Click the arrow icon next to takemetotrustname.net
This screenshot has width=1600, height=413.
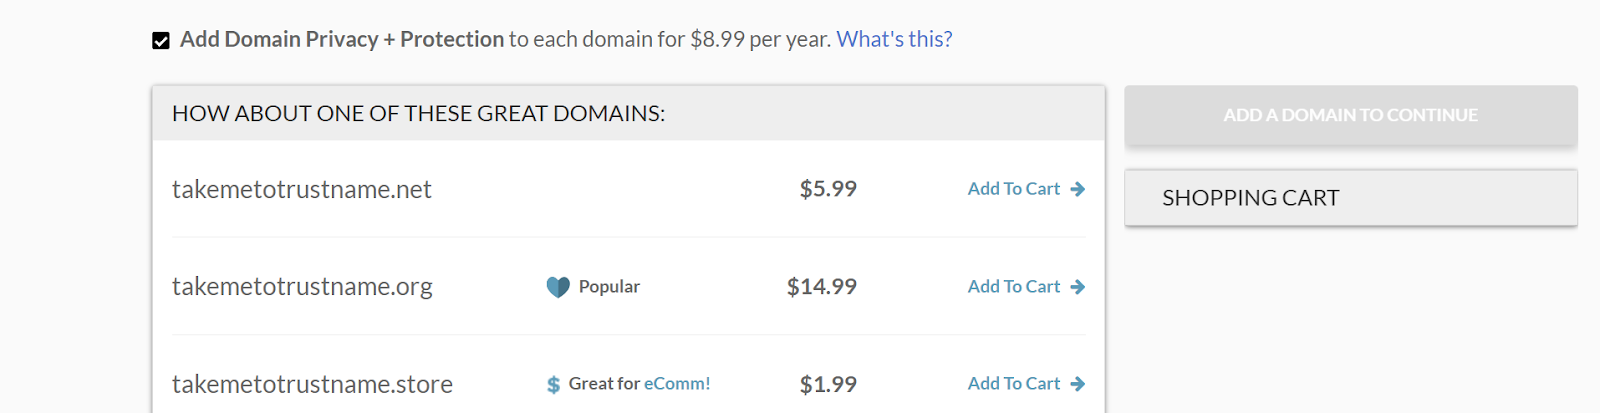tap(1077, 189)
